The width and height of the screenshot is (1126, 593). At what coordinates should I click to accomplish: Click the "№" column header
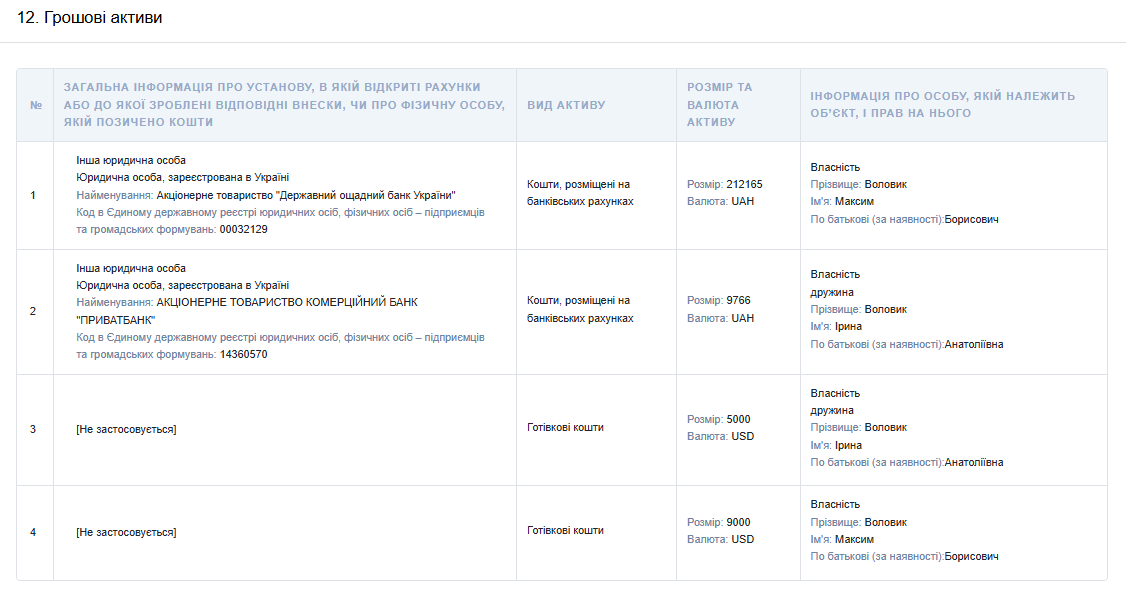35,105
